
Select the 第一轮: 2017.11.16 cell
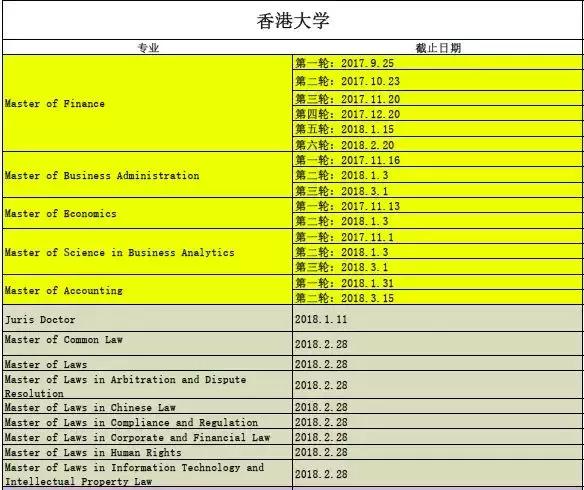(x=438, y=159)
